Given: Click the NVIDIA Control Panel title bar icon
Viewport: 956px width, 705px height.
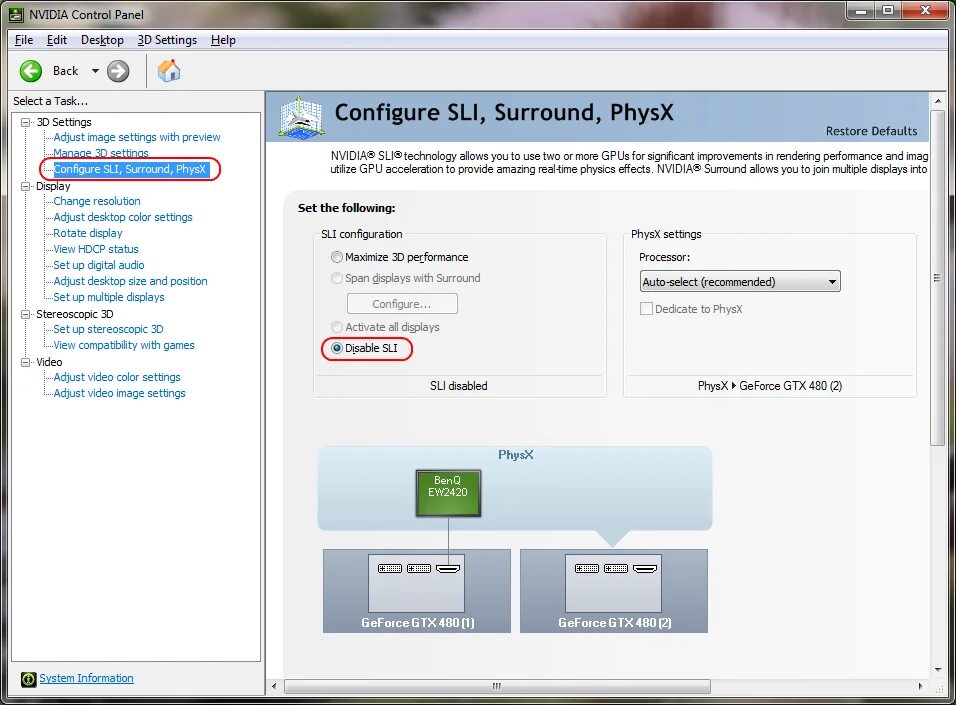Looking at the screenshot, I should (x=16, y=14).
